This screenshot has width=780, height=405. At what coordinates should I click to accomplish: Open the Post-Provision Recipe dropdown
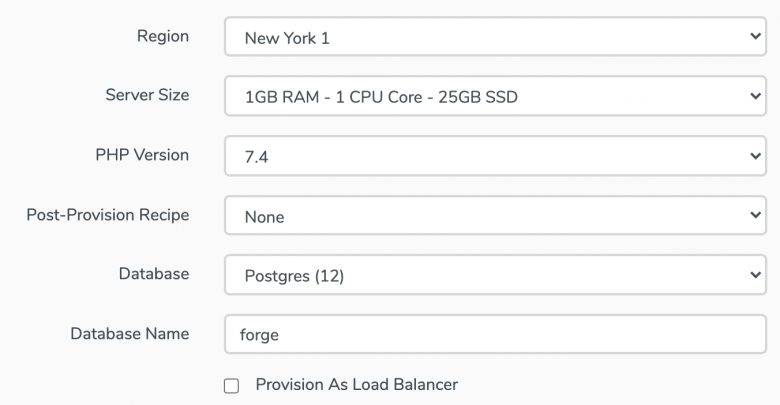[495, 215]
